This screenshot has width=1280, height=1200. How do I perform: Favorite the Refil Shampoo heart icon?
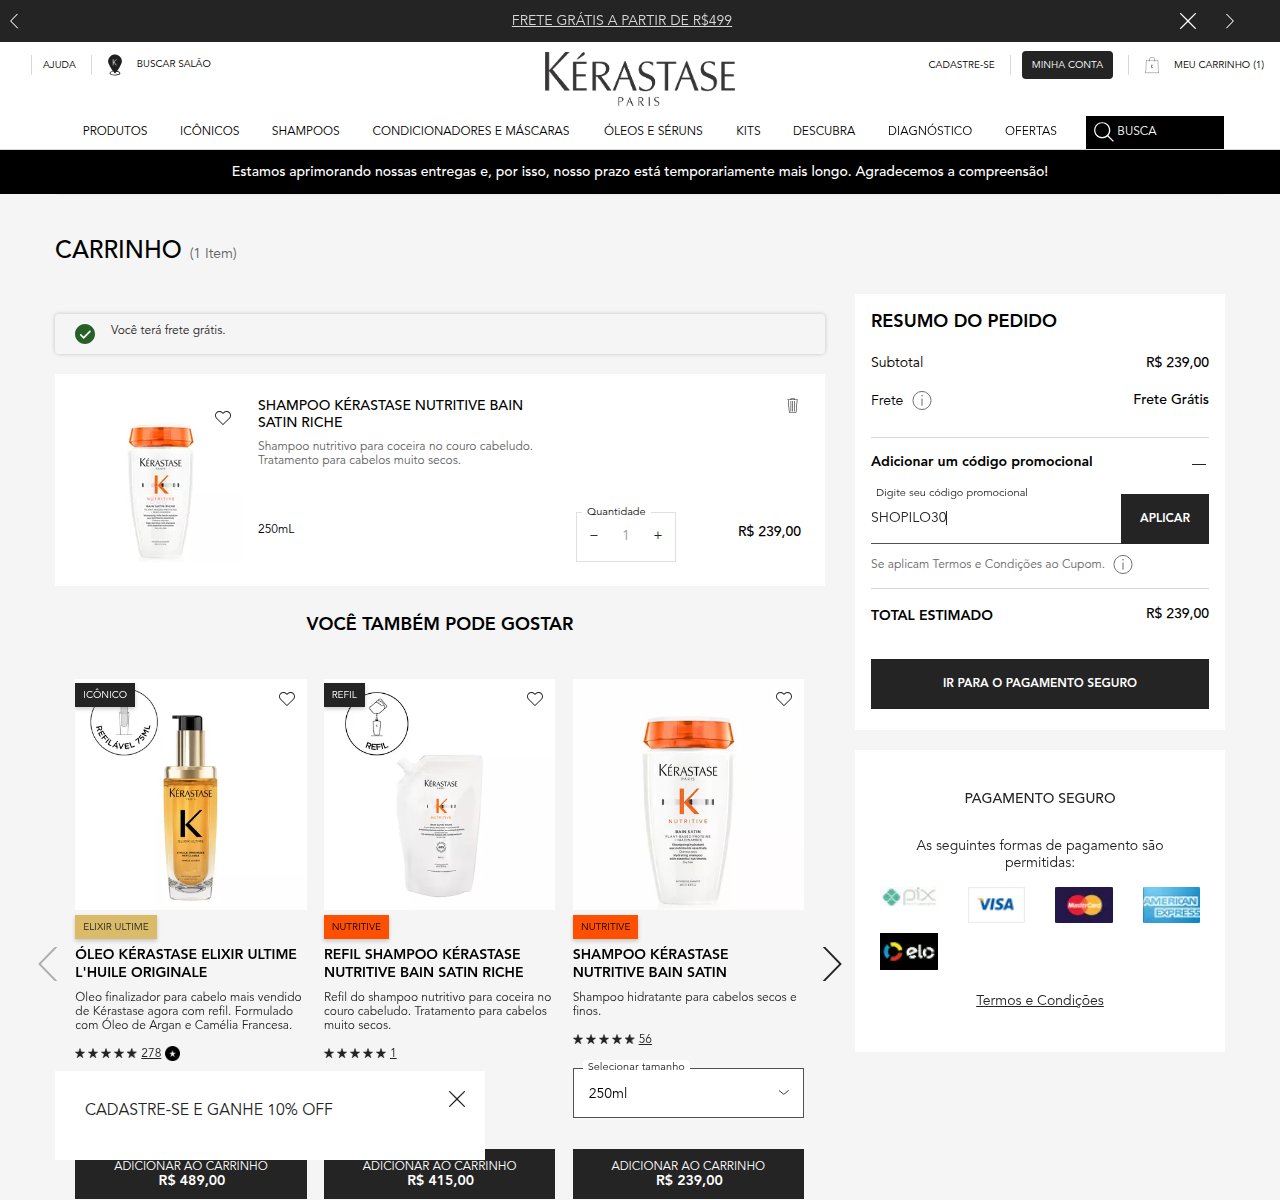535,699
